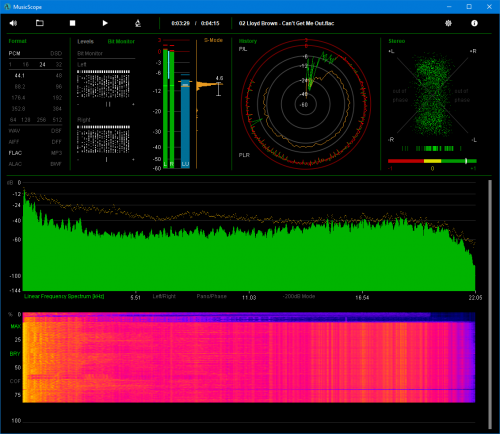
Task: Click the MusicScope app logo icon
Action: 7,7
